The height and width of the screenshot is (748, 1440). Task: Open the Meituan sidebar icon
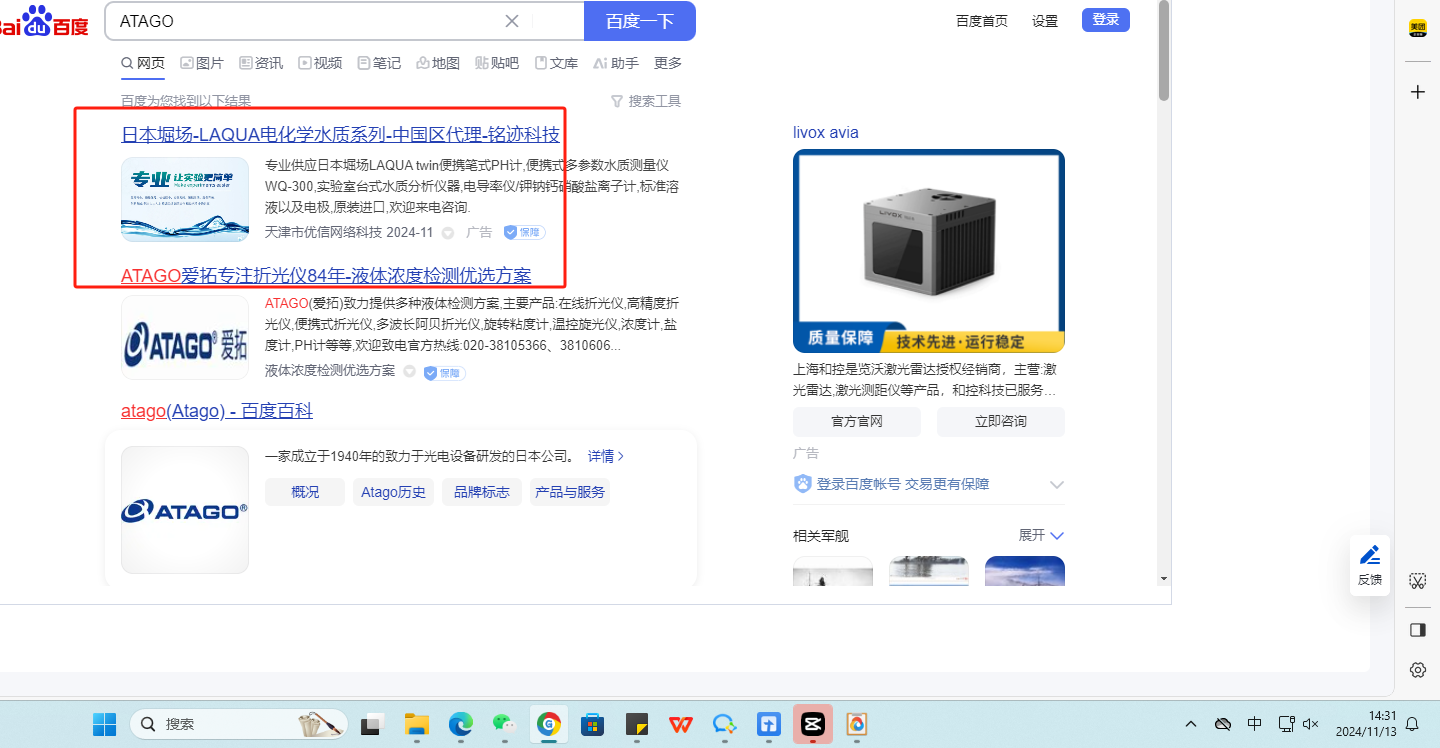(x=1417, y=29)
